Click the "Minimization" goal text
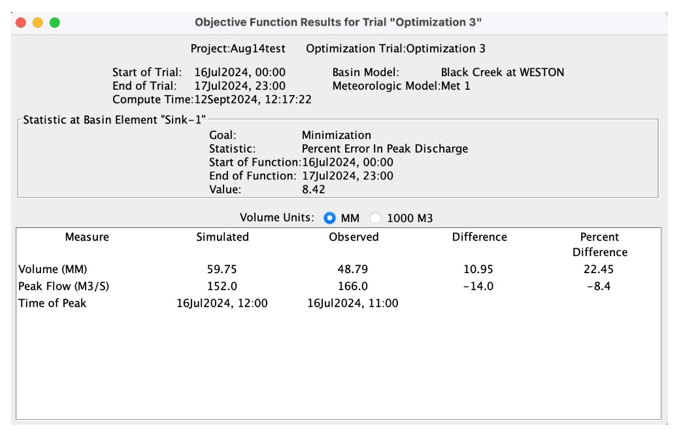Viewport: 675px width, 430px height. 336,135
